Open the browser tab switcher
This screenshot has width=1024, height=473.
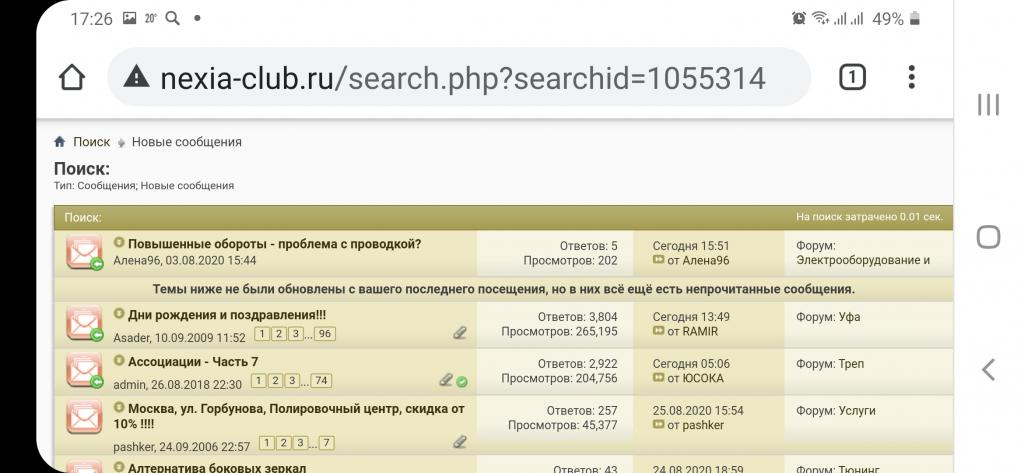[x=851, y=77]
